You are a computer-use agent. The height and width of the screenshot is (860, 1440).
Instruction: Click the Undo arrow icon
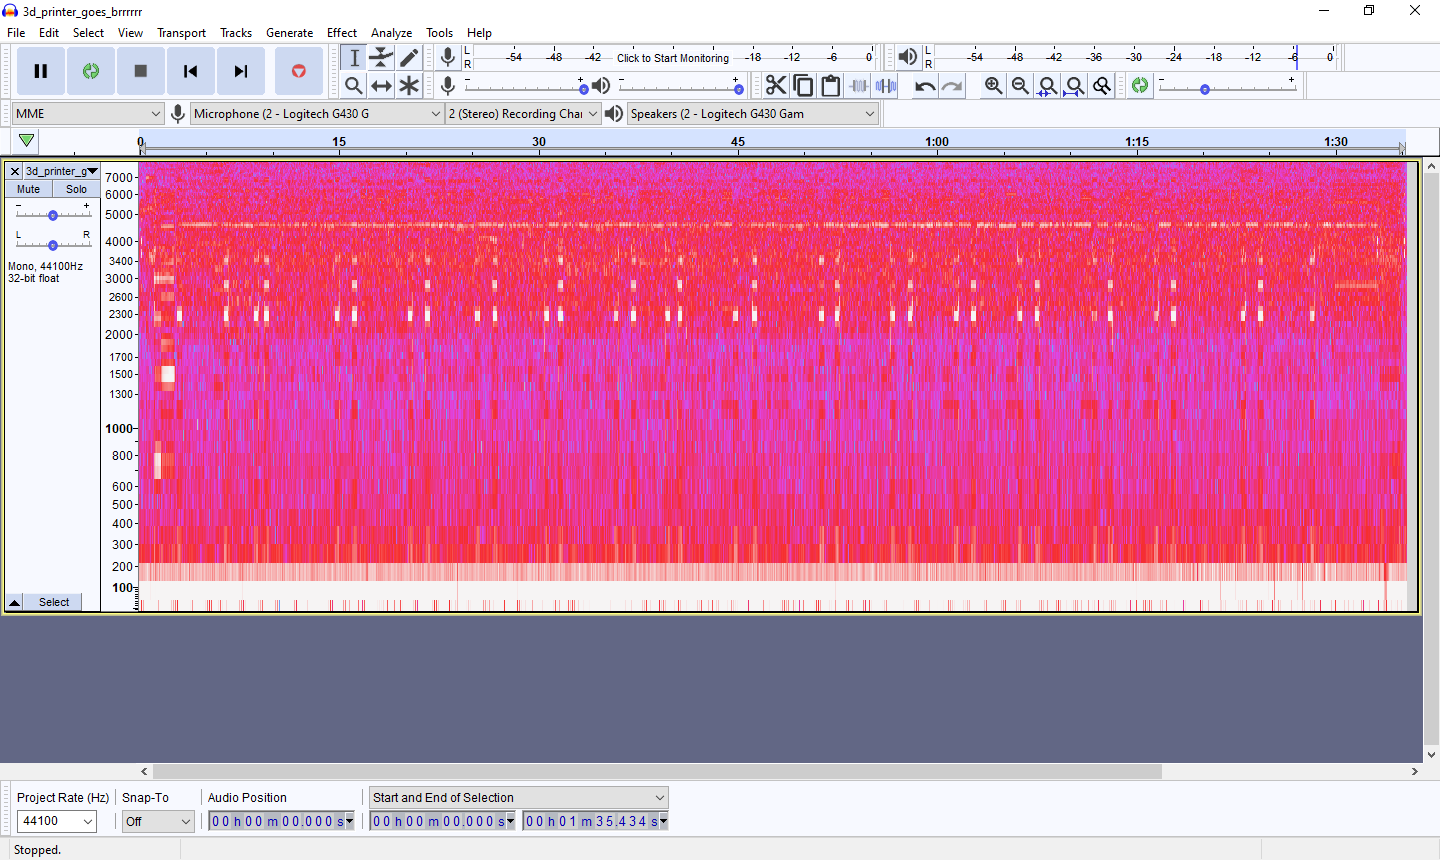[925, 86]
